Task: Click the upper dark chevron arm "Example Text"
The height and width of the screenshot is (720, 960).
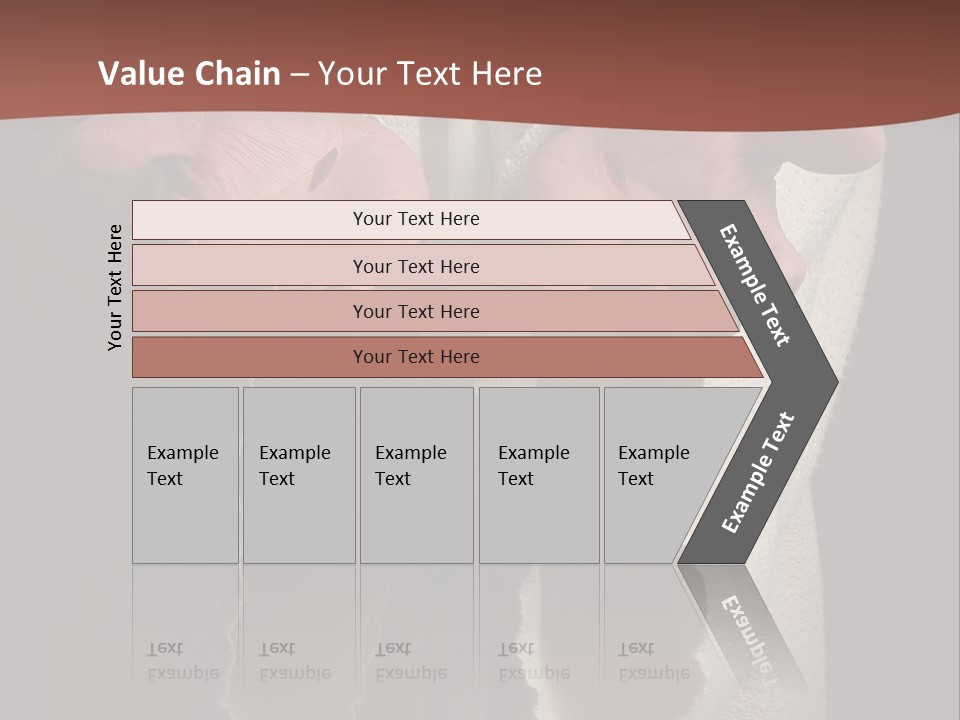Action: tap(756, 285)
